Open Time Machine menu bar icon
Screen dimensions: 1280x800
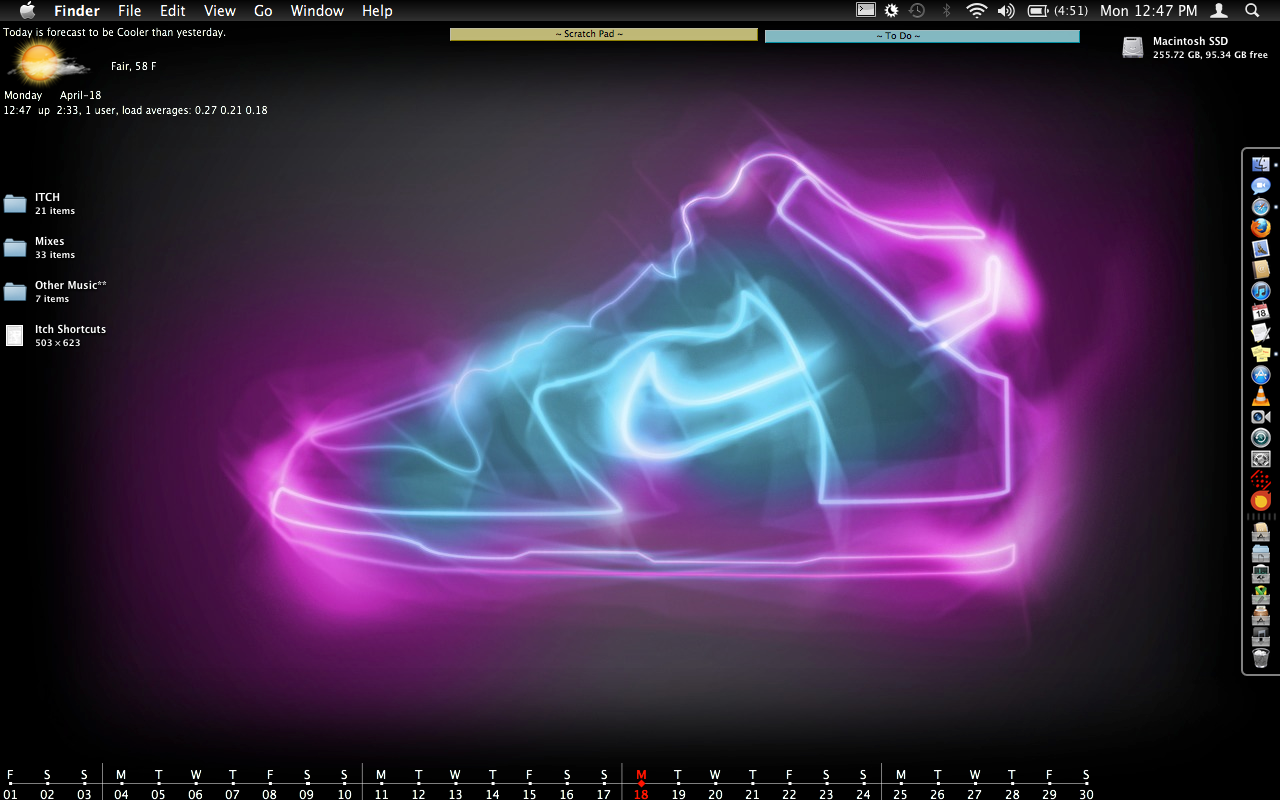tap(917, 10)
